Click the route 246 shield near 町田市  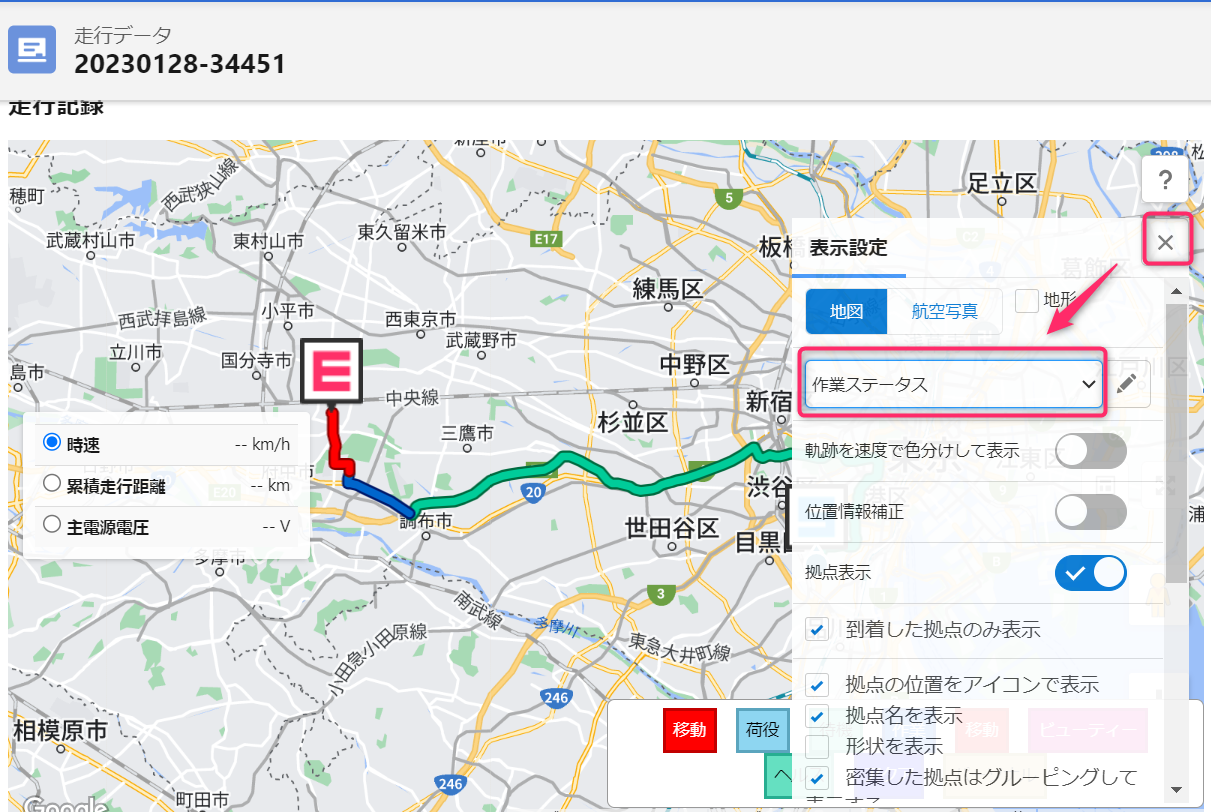pos(451,783)
